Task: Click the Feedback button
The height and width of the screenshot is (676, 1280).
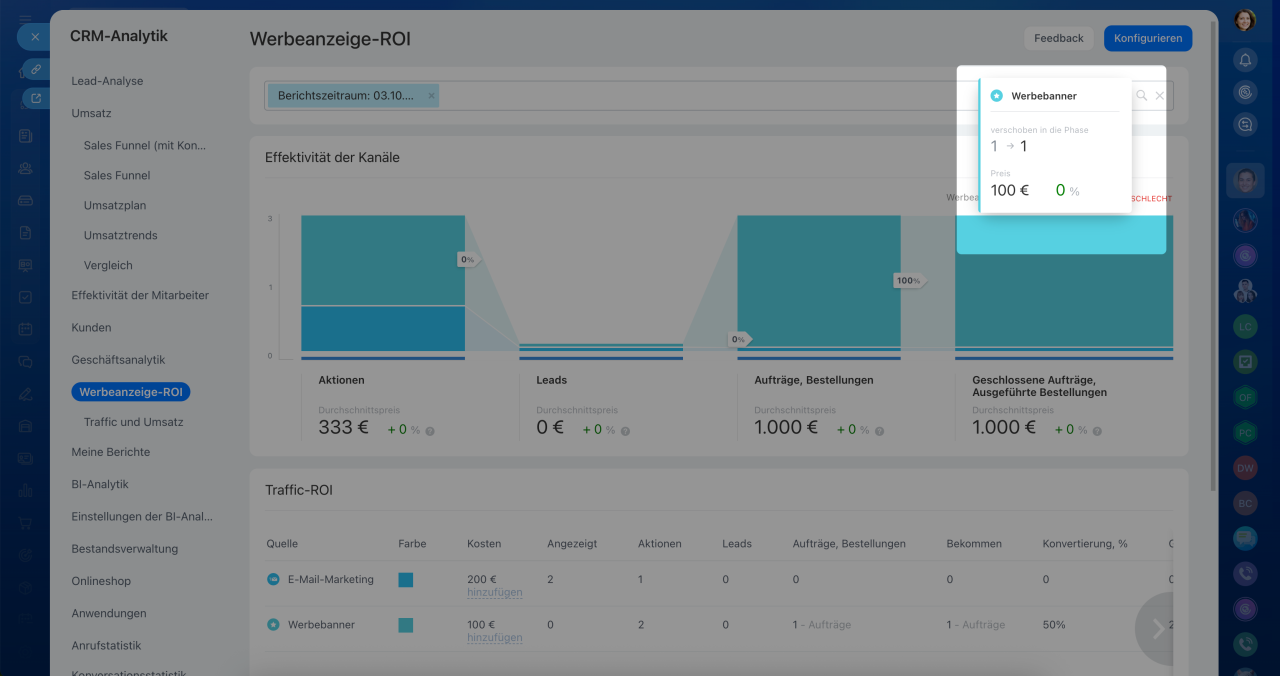Action: tap(1058, 38)
